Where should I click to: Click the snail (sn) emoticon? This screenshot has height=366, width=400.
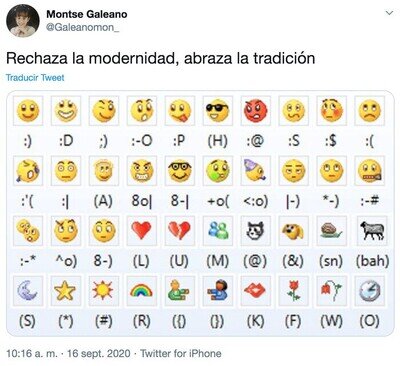pyautogui.click(x=331, y=231)
